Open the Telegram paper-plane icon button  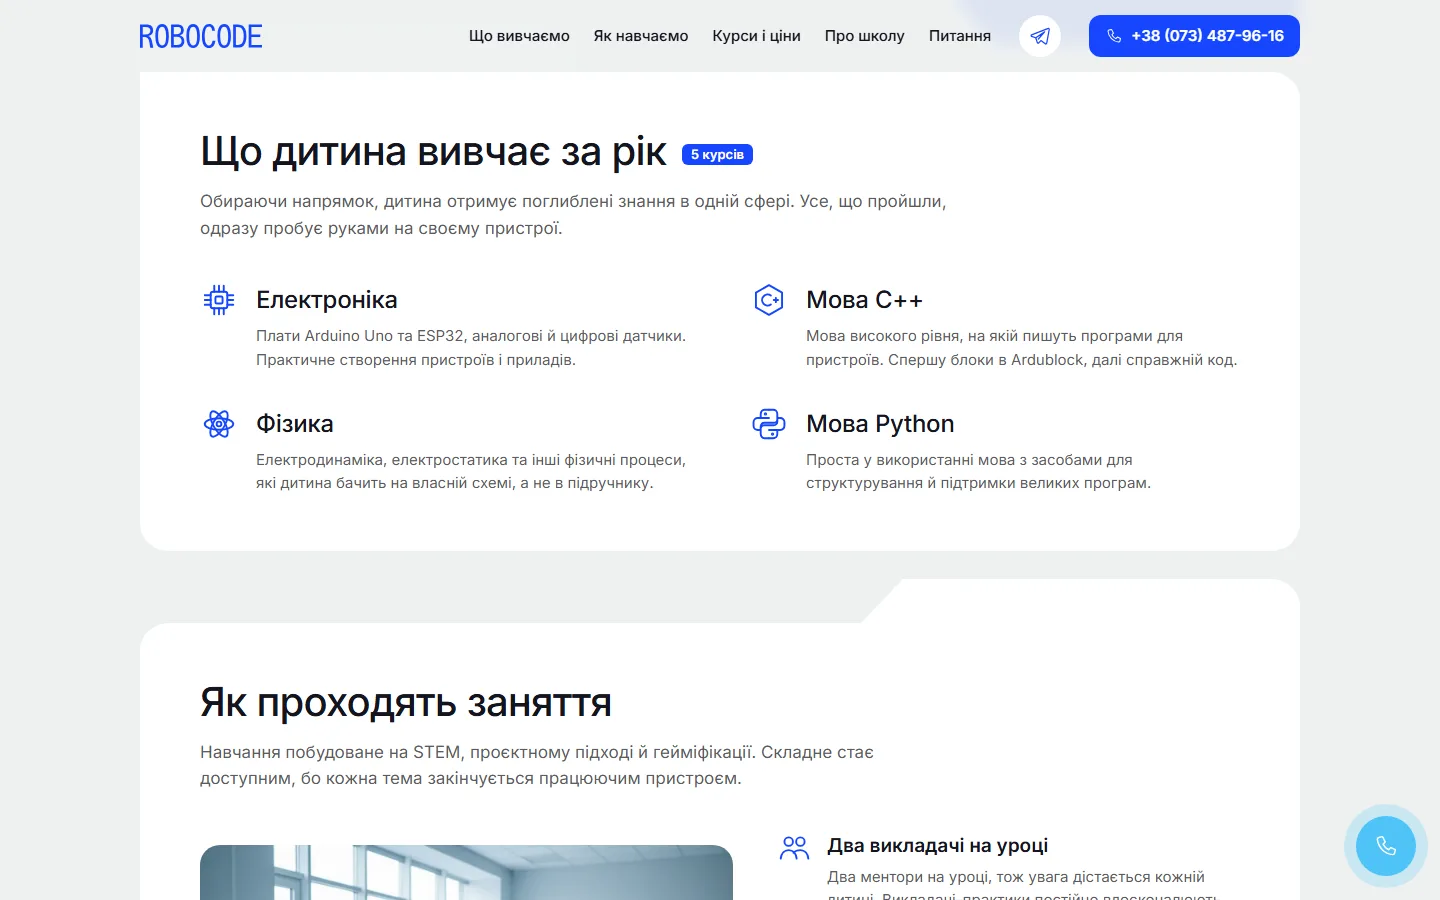[x=1040, y=36]
